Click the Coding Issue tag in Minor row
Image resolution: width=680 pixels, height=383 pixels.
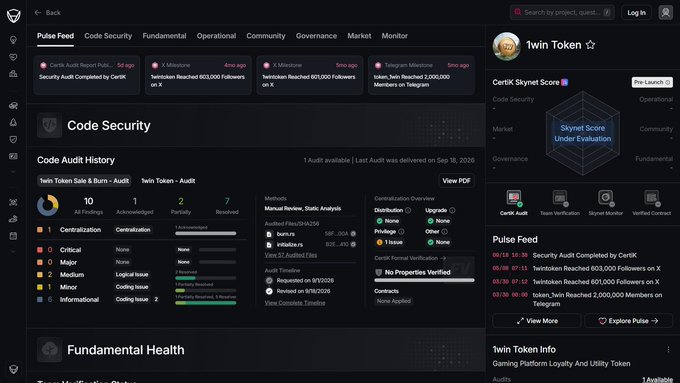pyautogui.click(x=132, y=287)
